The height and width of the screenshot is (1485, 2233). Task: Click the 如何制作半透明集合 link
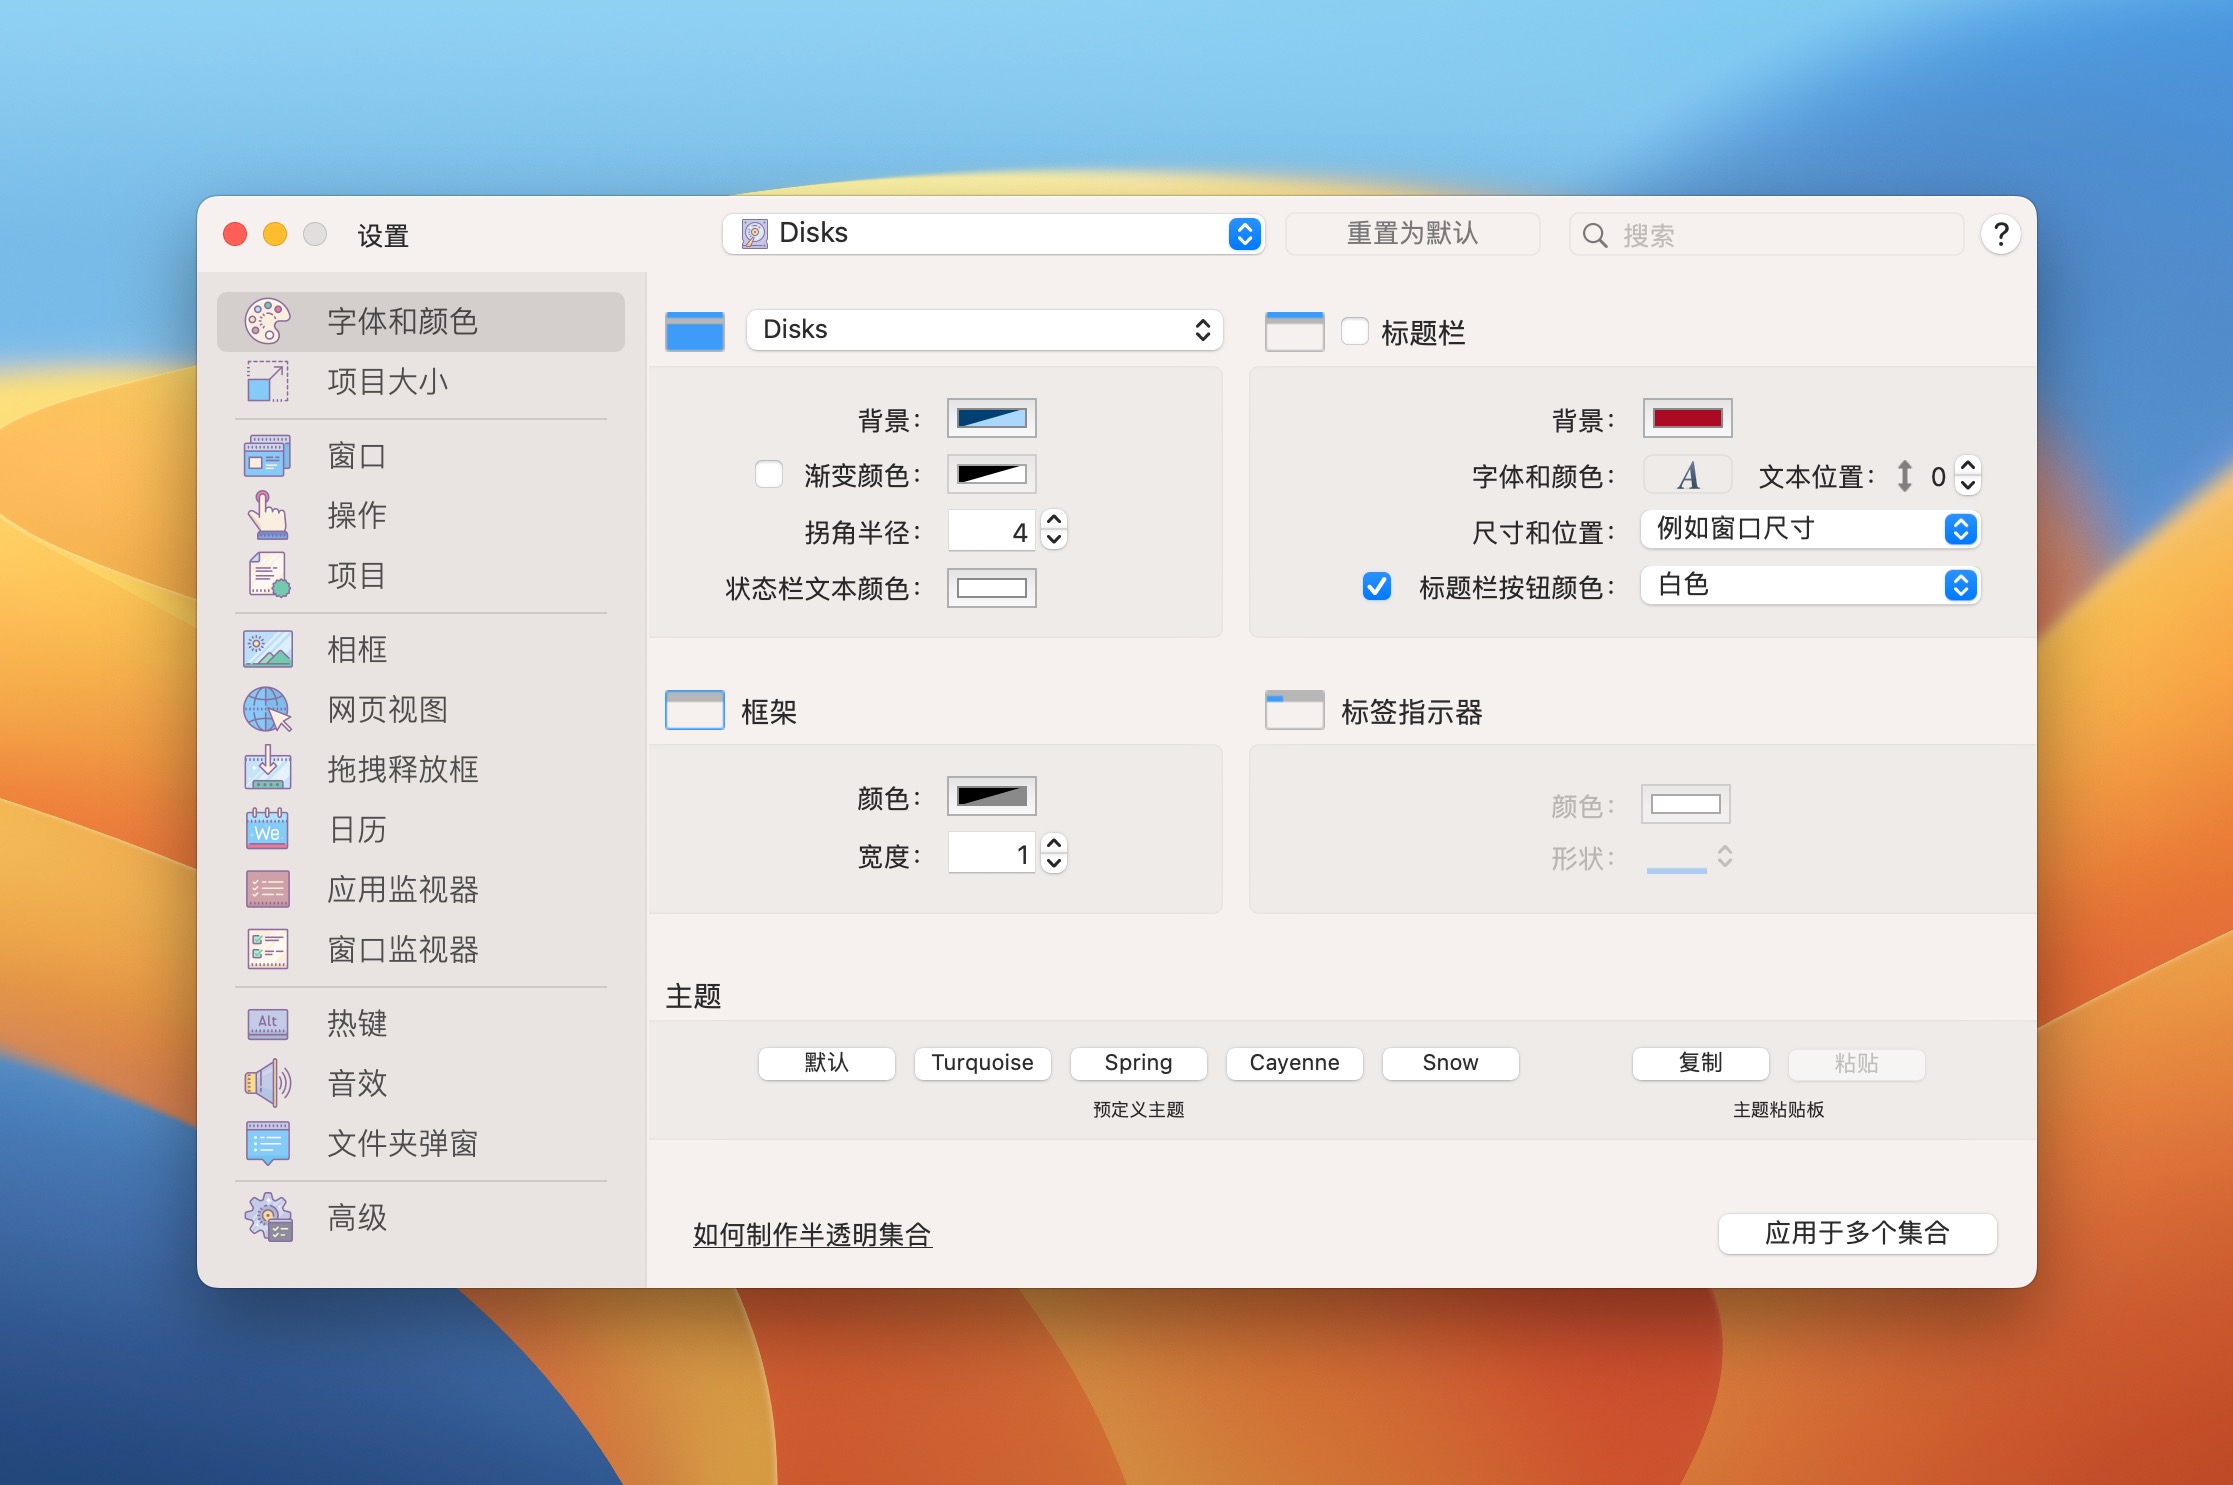[x=811, y=1235]
